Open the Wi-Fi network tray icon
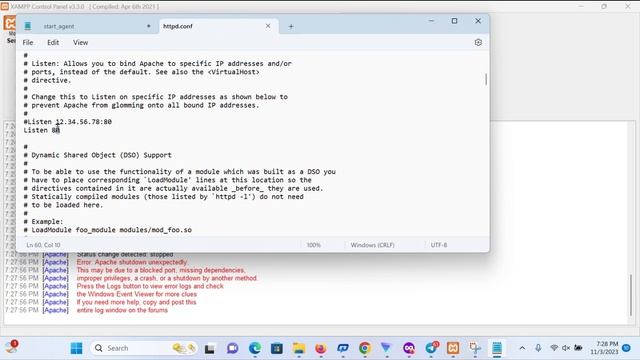 [x=554, y=348]
